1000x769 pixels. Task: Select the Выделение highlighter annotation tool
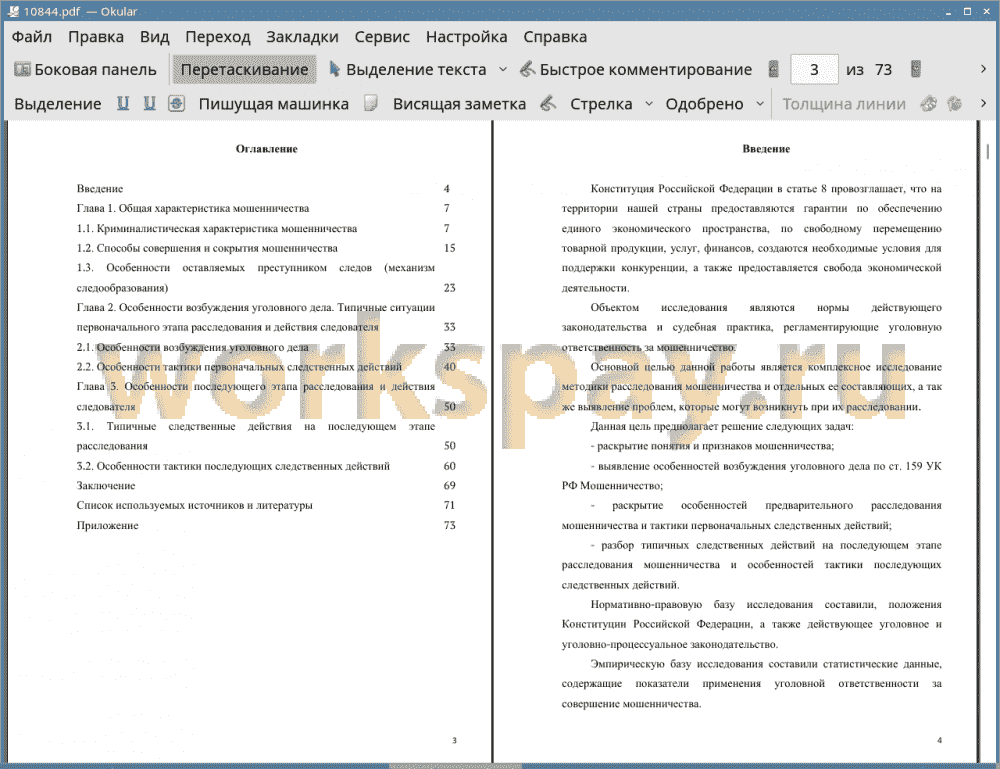pyautogui.click(x=57, y=104)
